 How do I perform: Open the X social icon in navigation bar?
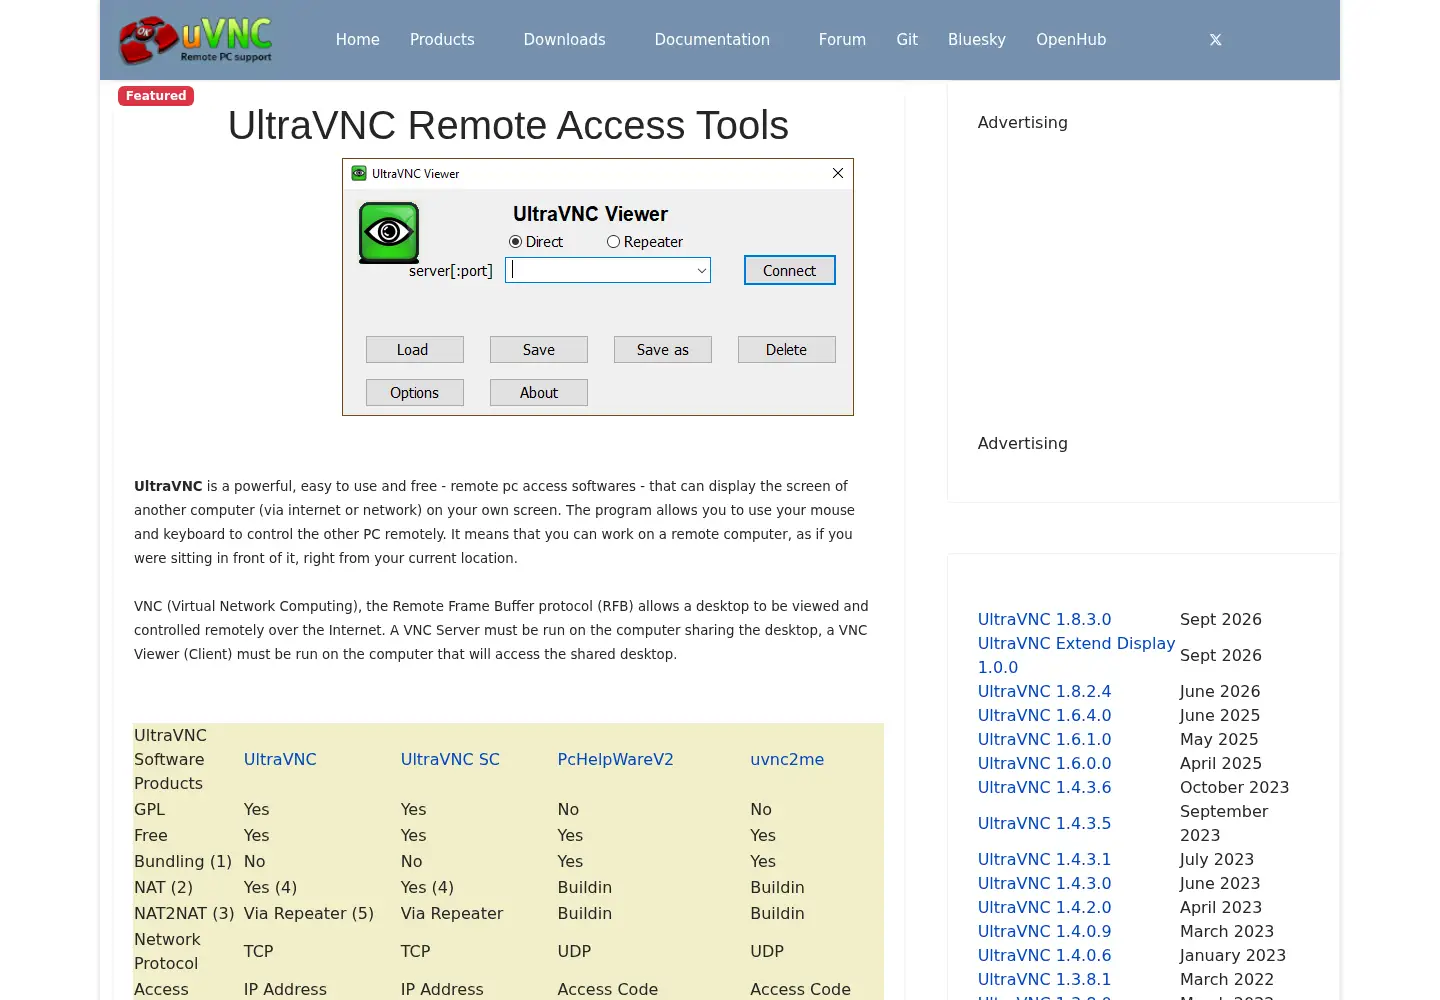pyautogui.click(x=1215, y=40)
